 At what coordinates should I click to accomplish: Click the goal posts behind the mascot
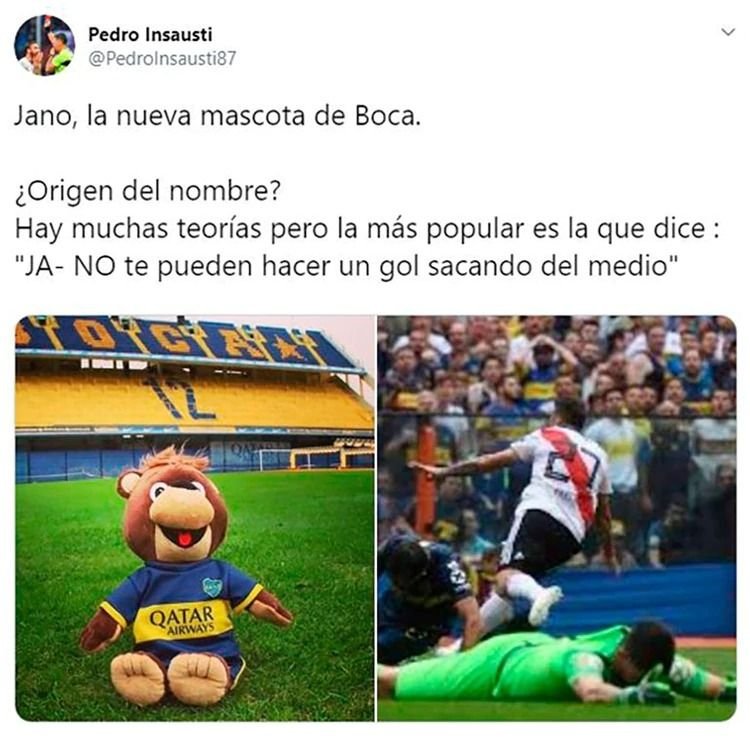coord(275,460)
